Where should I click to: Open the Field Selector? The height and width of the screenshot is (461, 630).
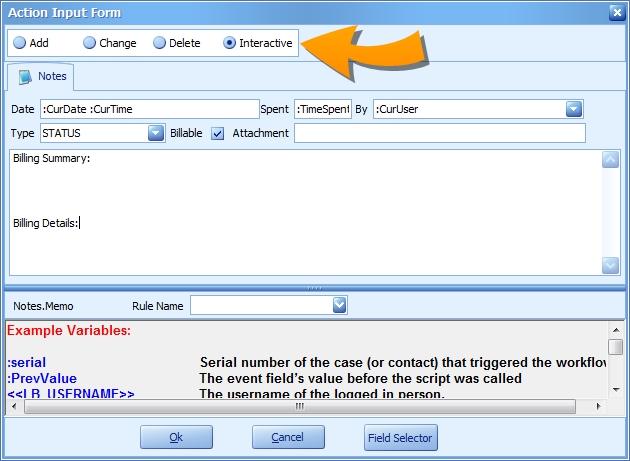[401, 438]
